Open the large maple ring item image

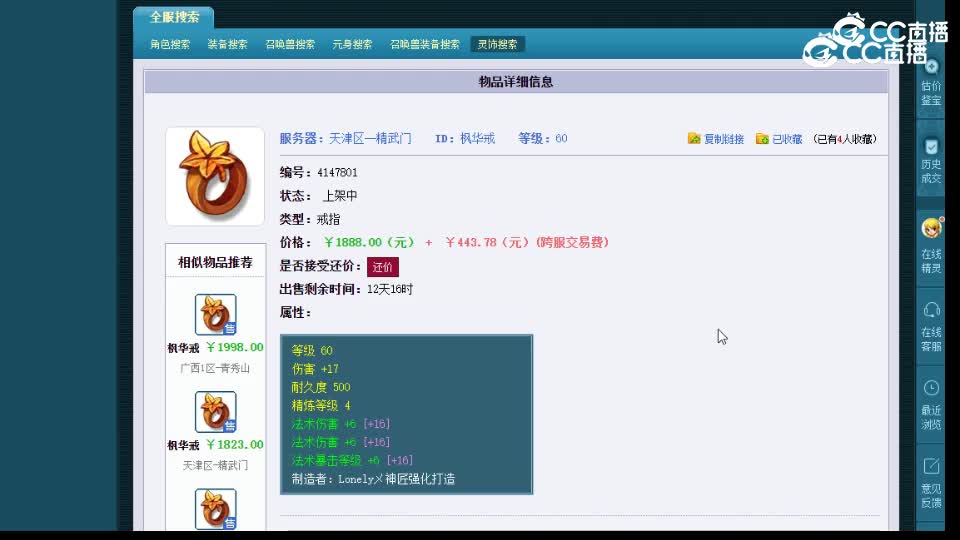pos(214,176)
